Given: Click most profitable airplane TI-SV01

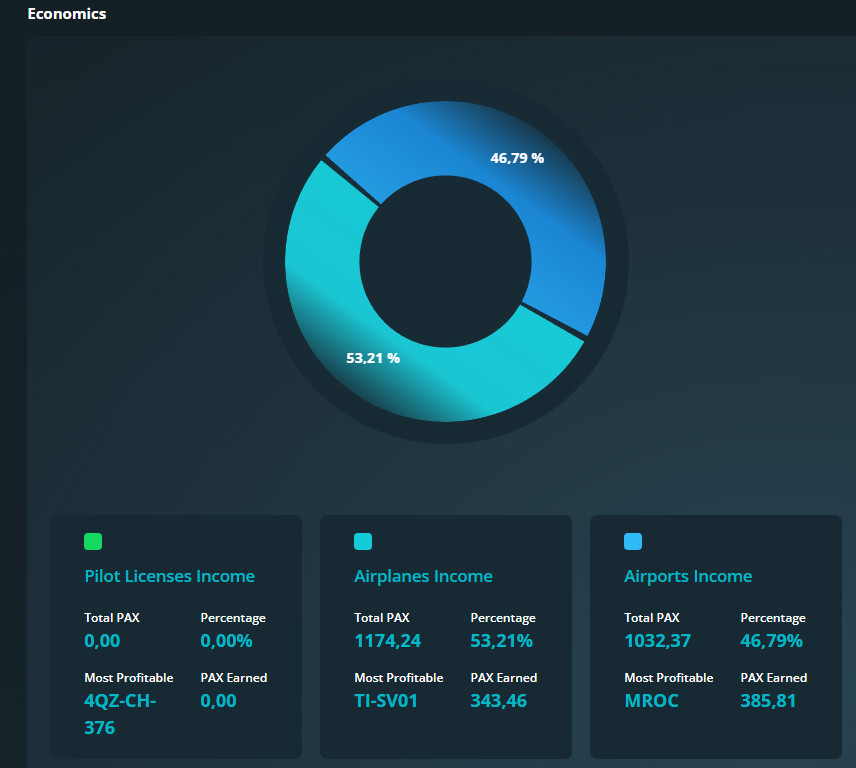Looking at the screenshot, I should (x=386, y=701).
